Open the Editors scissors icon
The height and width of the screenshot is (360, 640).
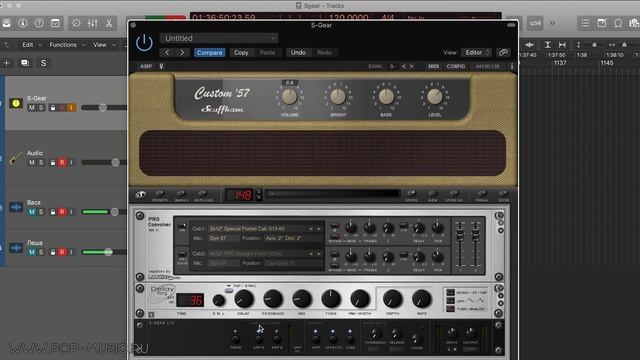[x=109, y=23]
